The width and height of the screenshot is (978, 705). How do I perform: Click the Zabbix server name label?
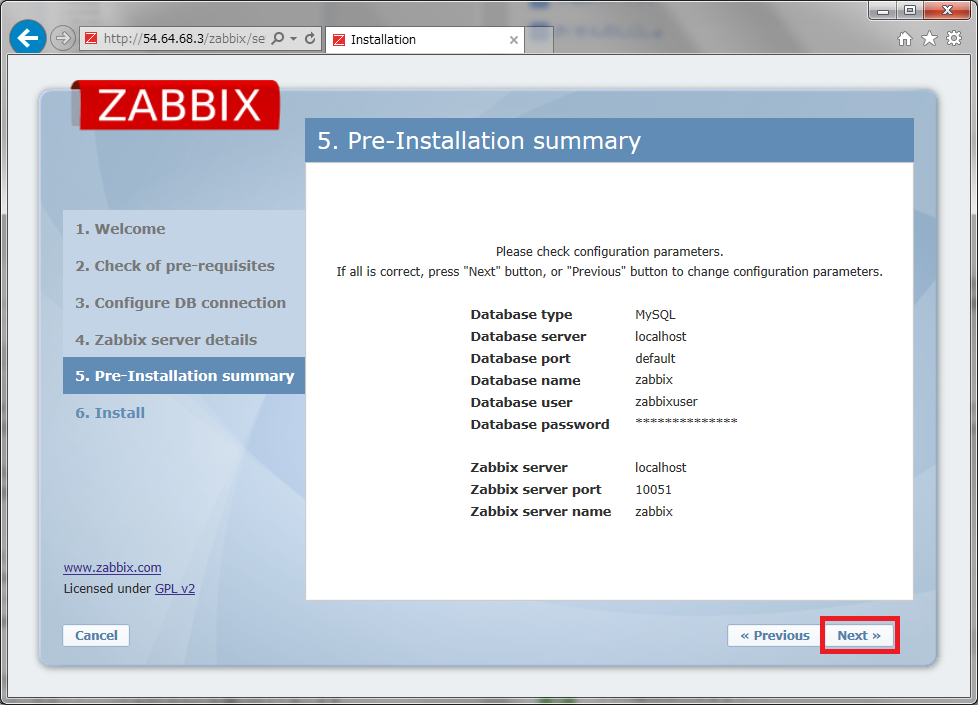[541, 512]
